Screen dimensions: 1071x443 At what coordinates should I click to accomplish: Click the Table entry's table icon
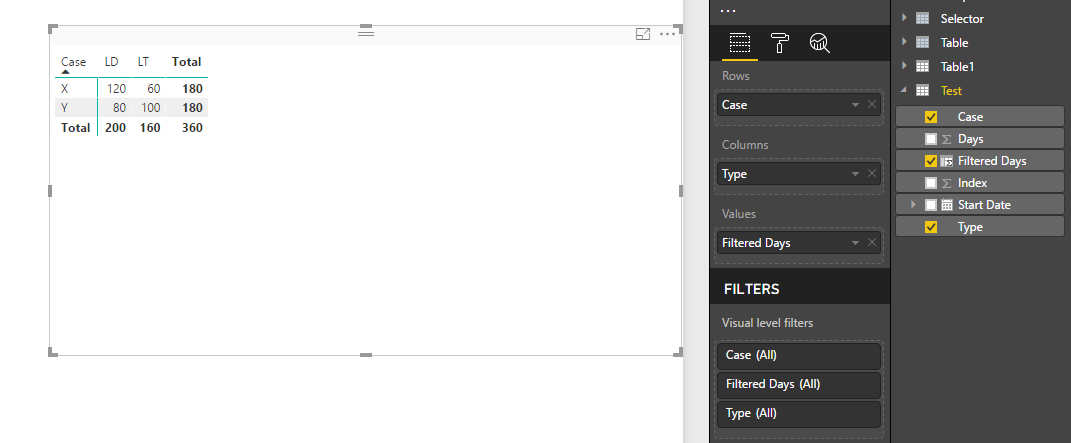922,42
